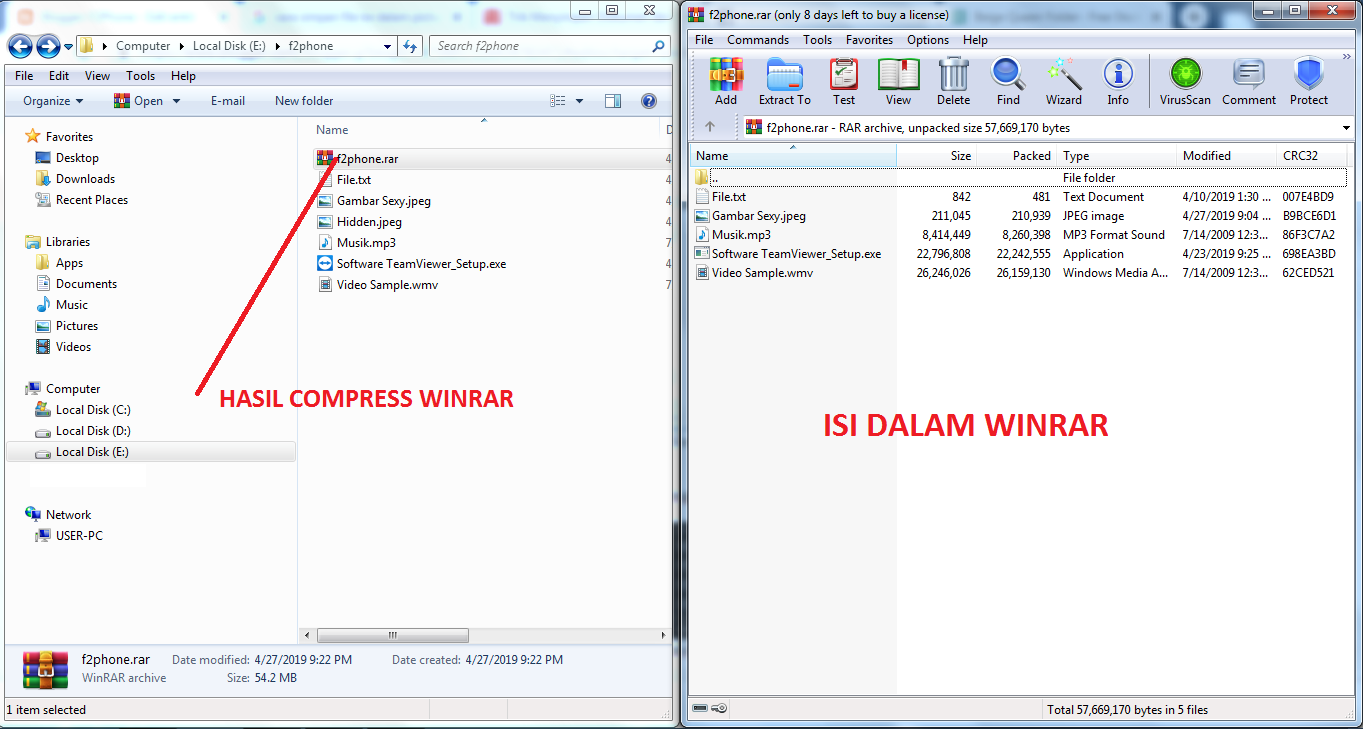This screenshot has width=1366, height=740.
Task: Click the breadcrumb arrow after Computer
Action: pyautogui.click(x=181, y=46)
